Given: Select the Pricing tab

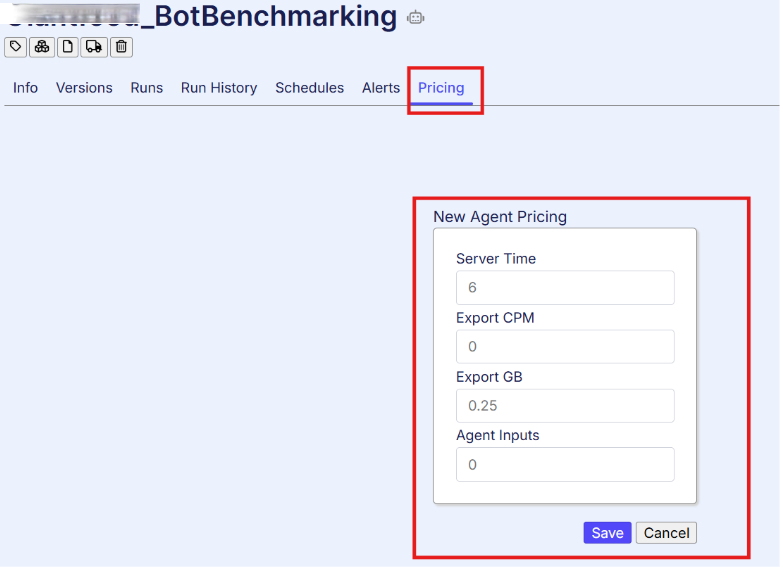Looking at the screenshot, I should 441,88.
